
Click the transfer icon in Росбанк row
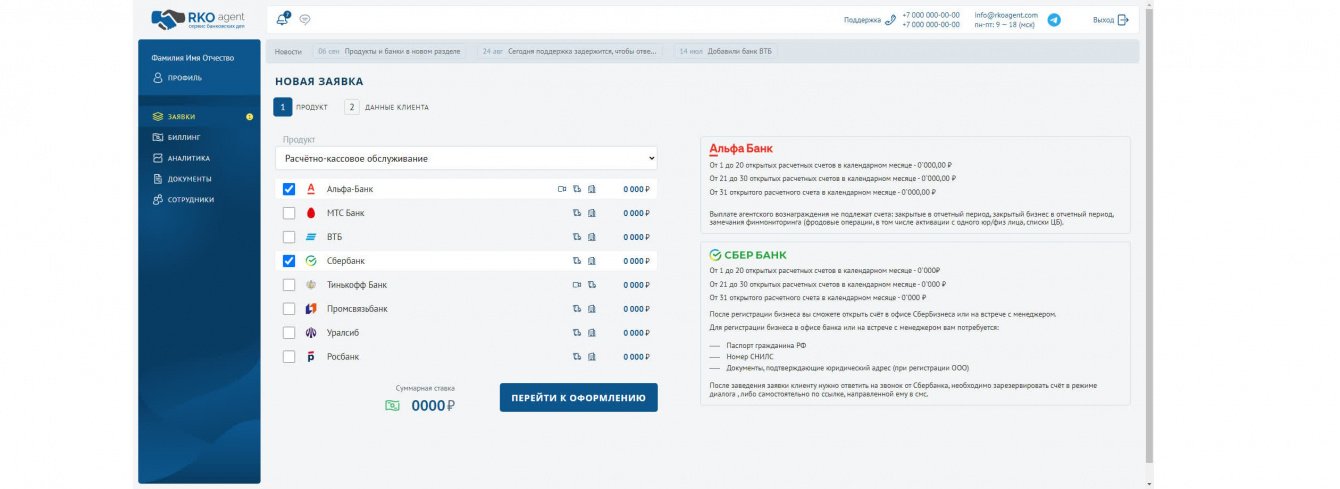(x=577, y=357)
